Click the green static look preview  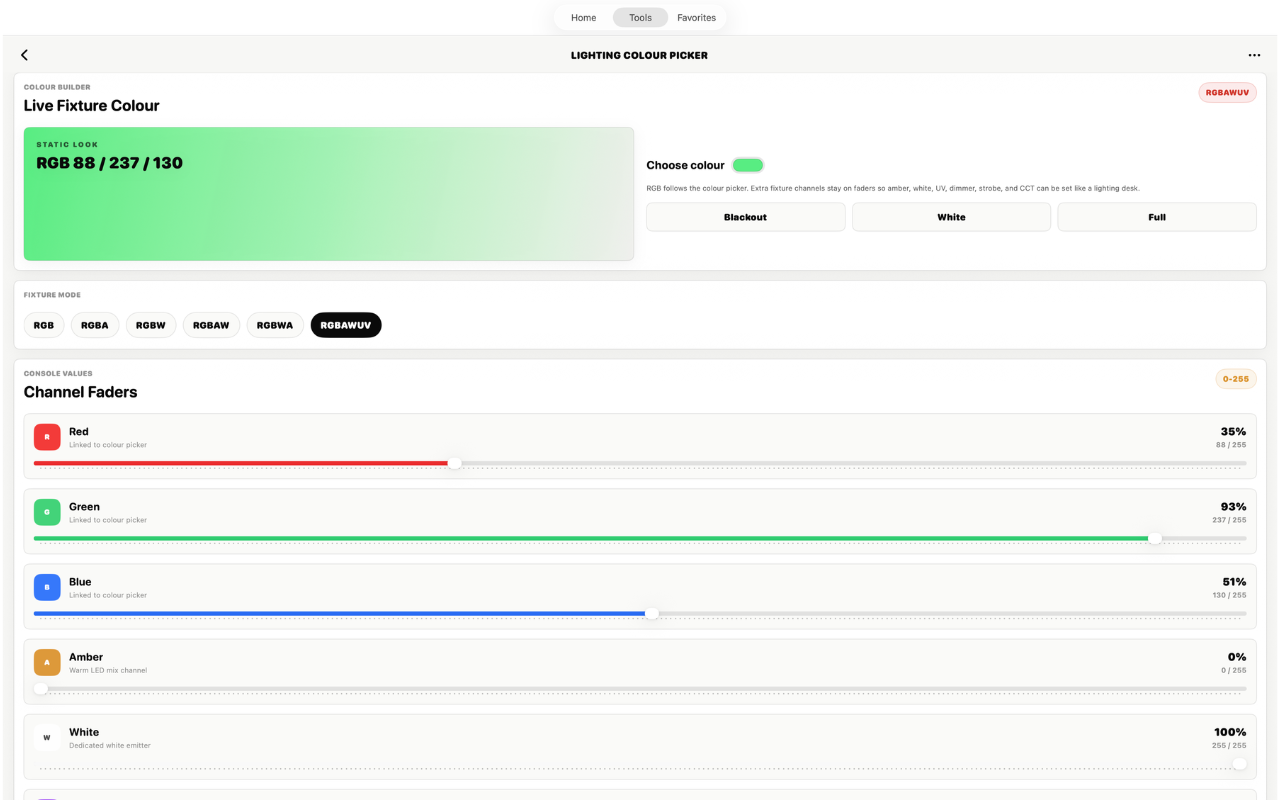329,194
